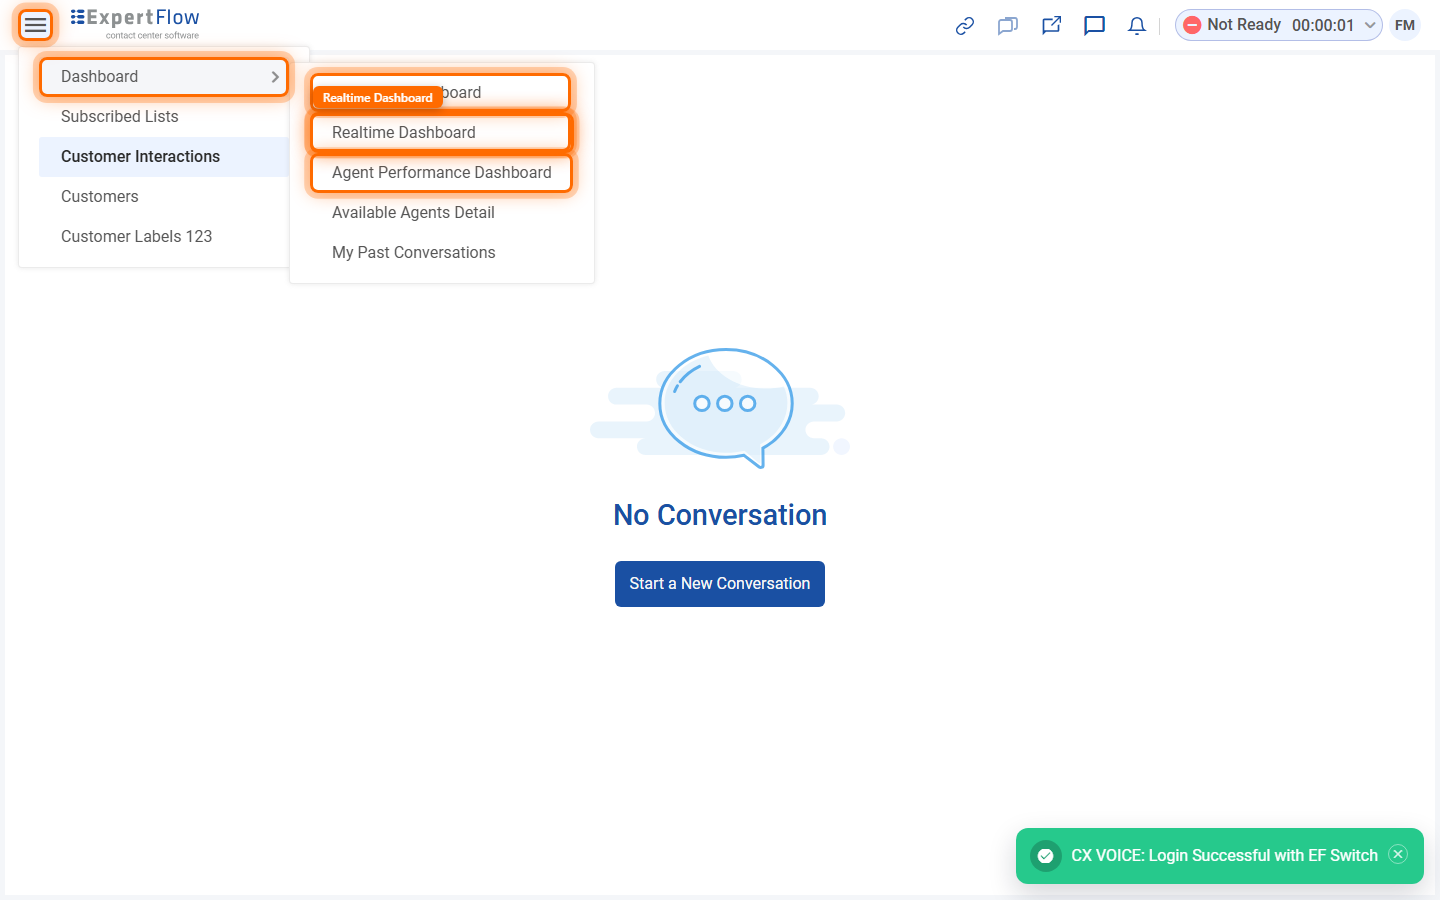Click the ExpertFlow logo
Screen dimensions: 1440x900
tap(135, 24)
